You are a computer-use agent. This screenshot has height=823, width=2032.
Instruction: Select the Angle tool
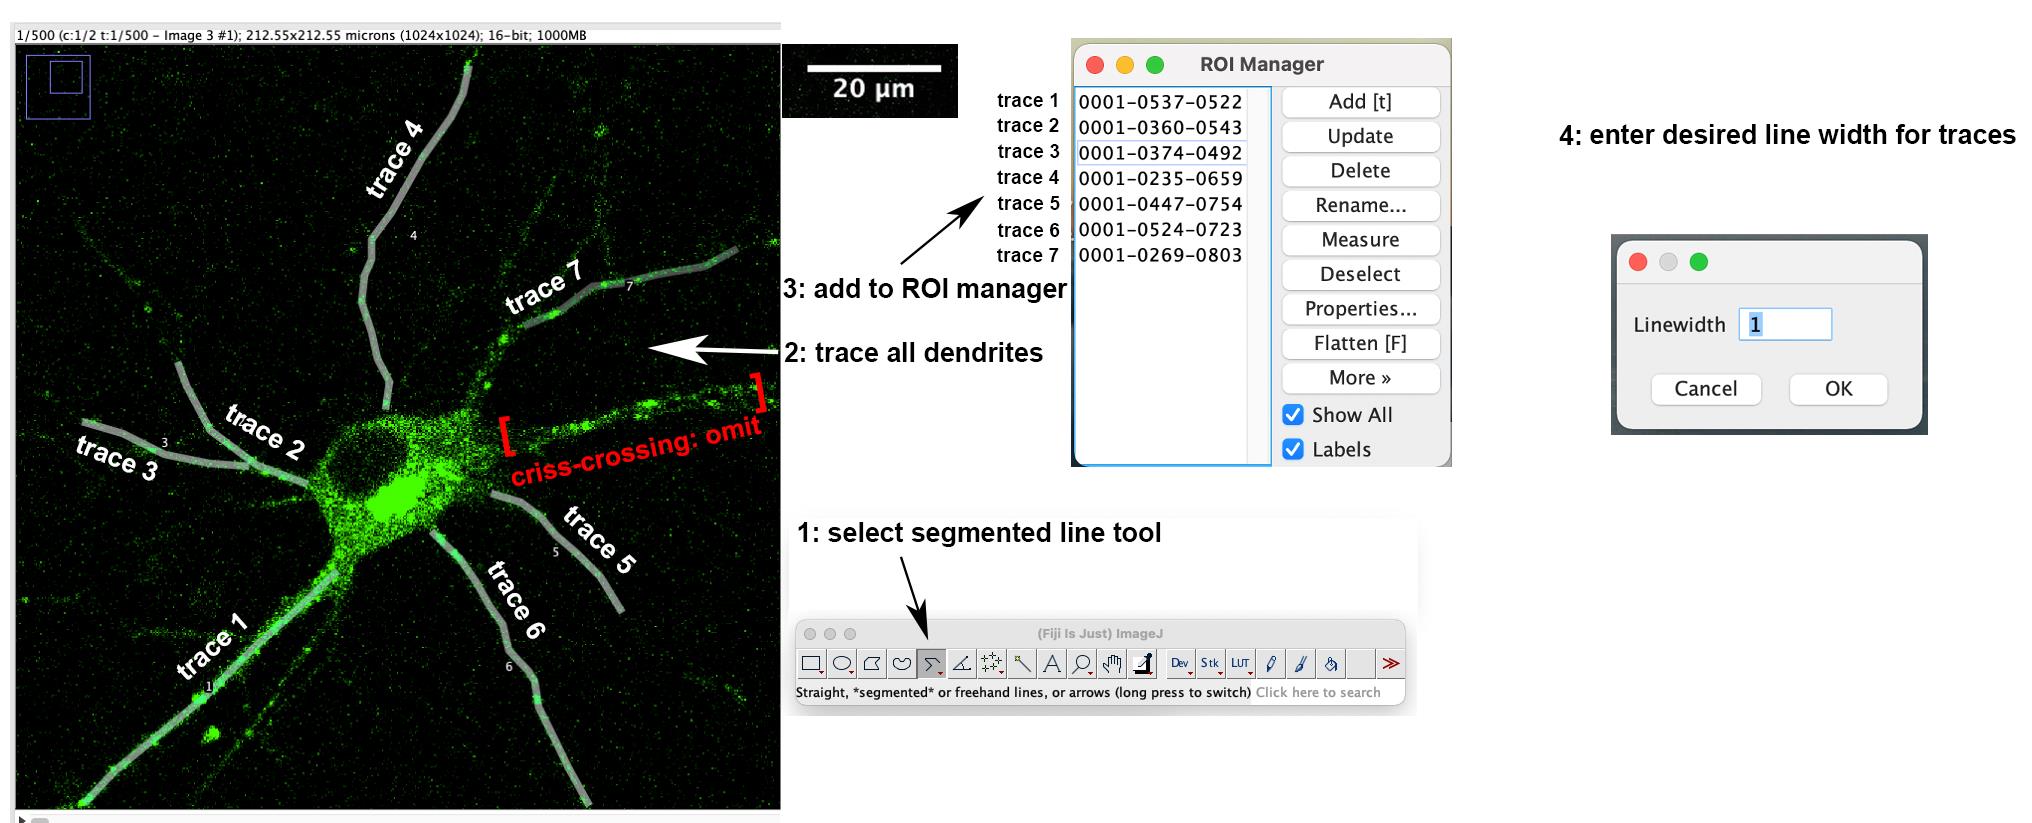click(962, 663)
